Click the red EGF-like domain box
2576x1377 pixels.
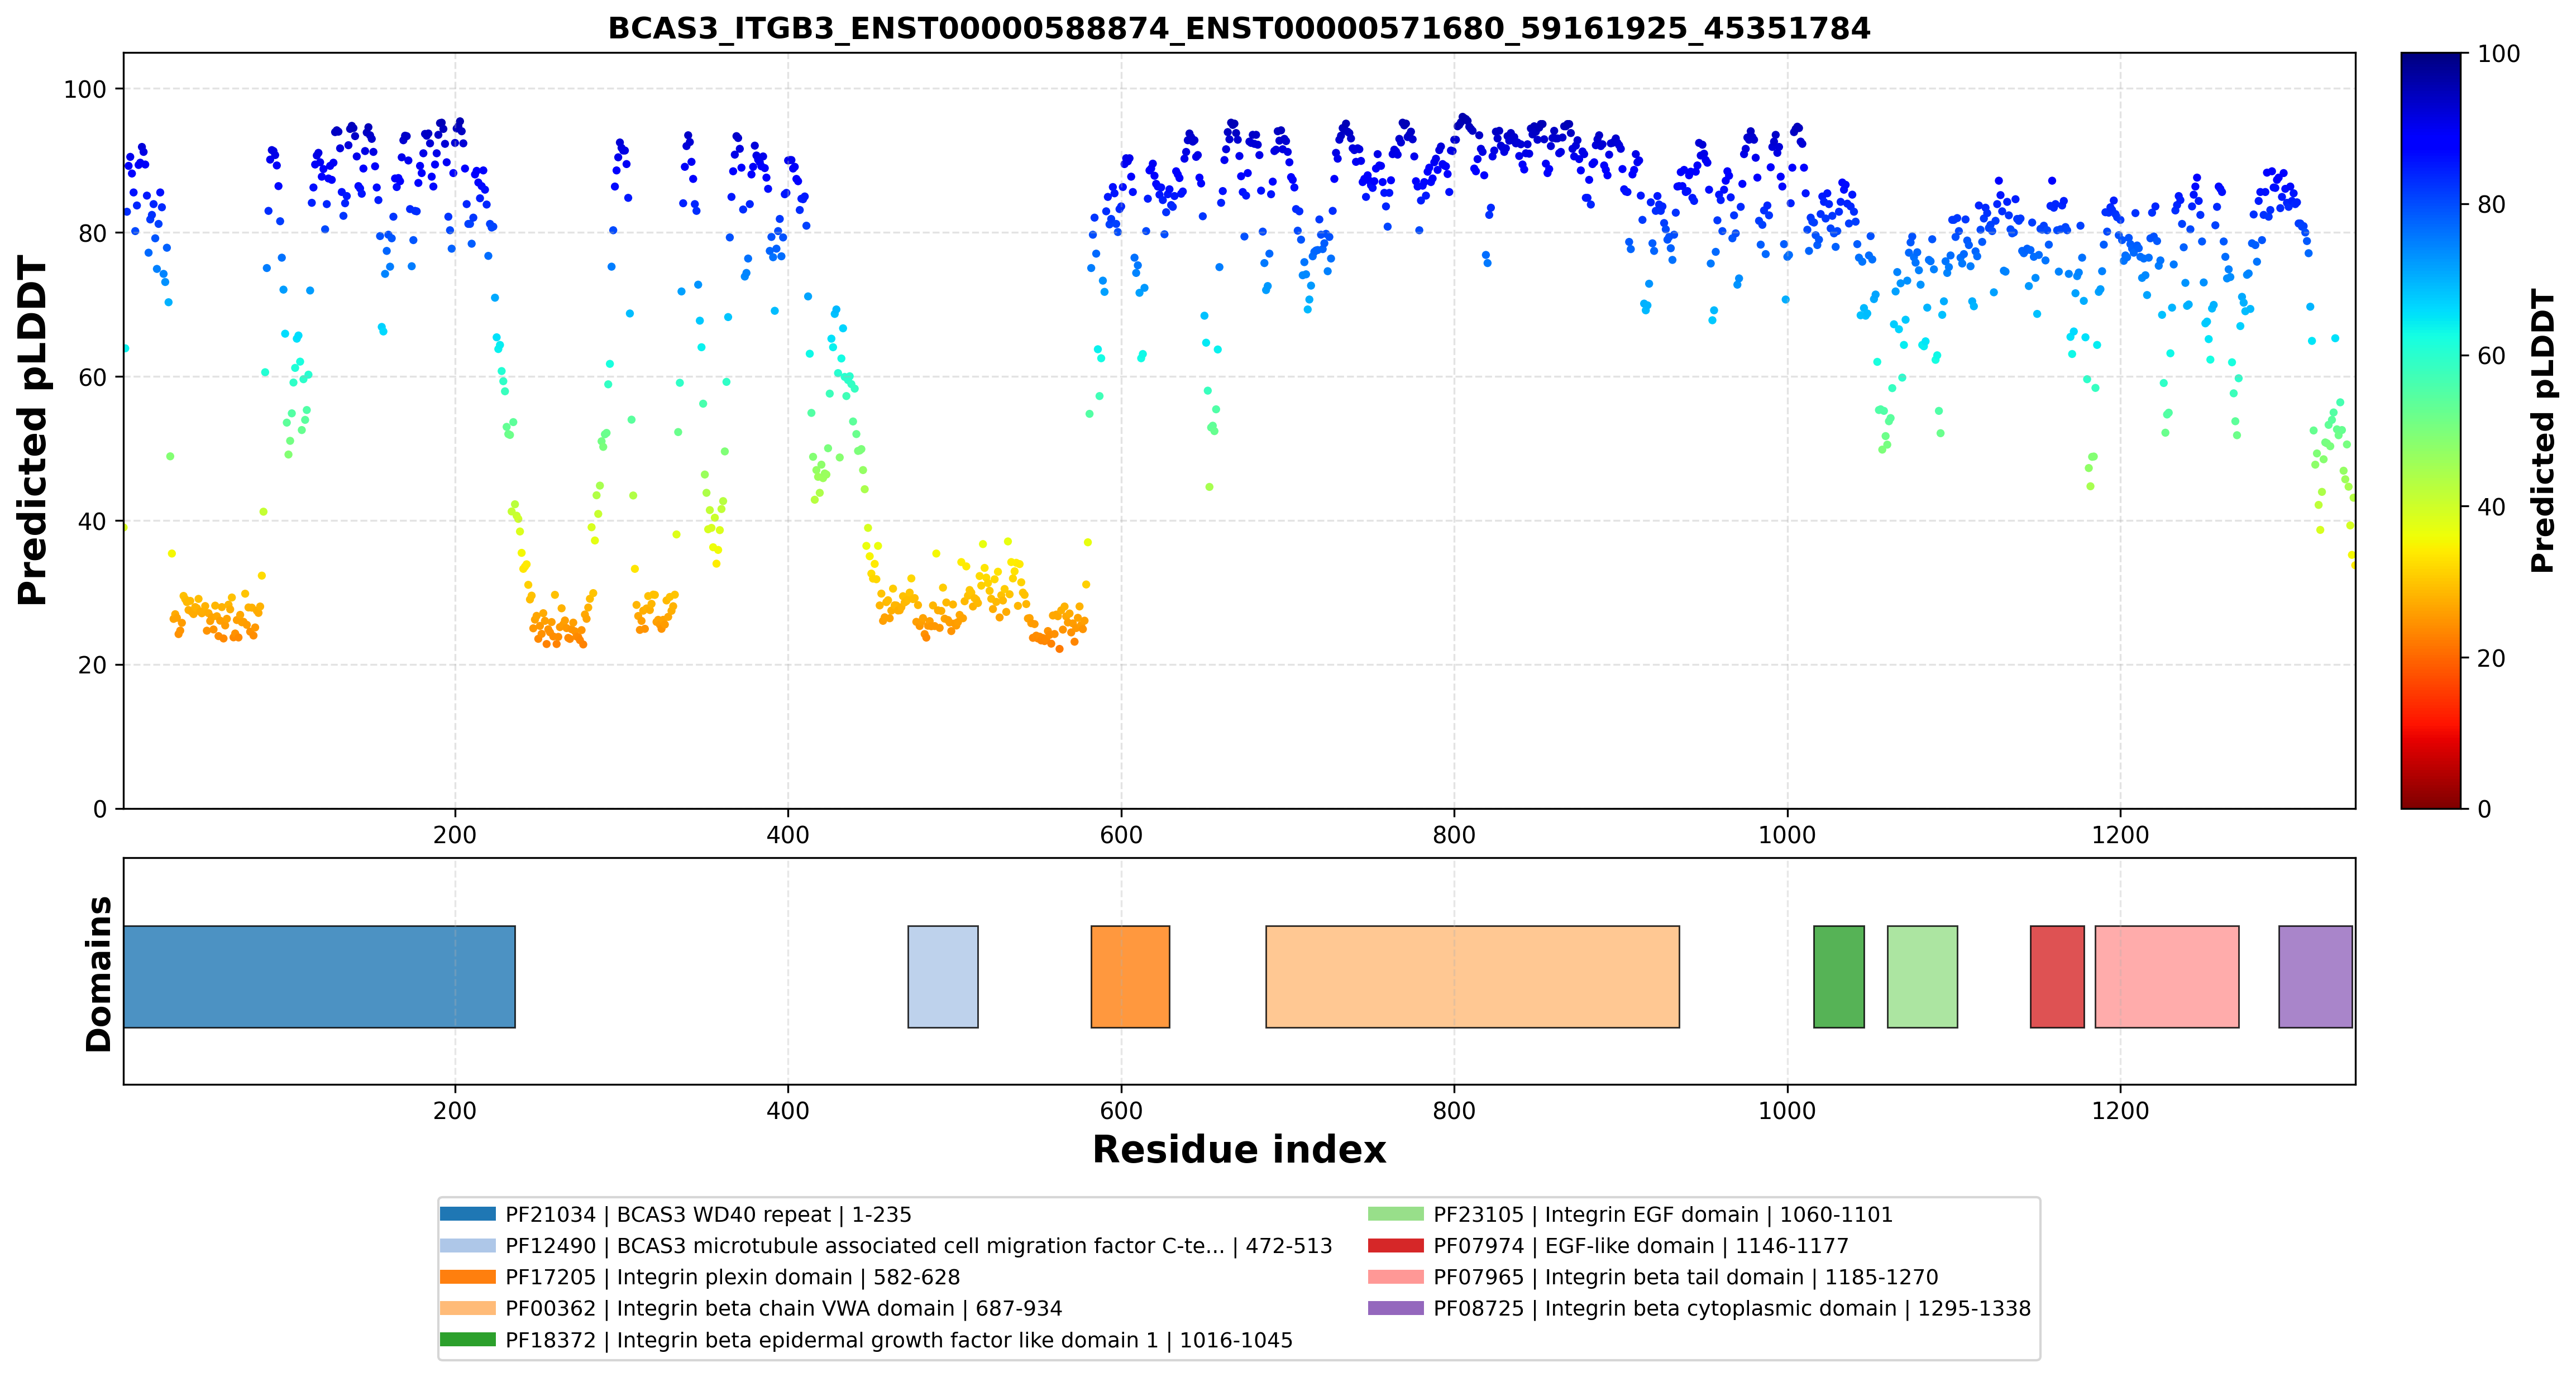point(2057,976)
